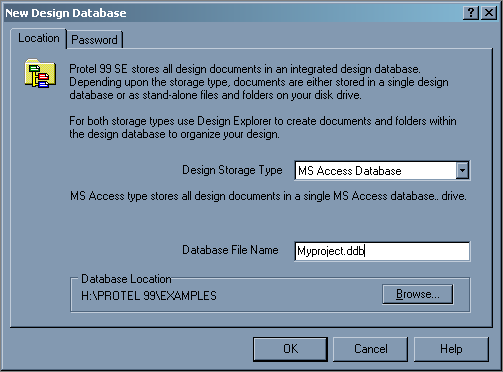Open Help for this dialog
Screen dimensions: 503x372
451,349
